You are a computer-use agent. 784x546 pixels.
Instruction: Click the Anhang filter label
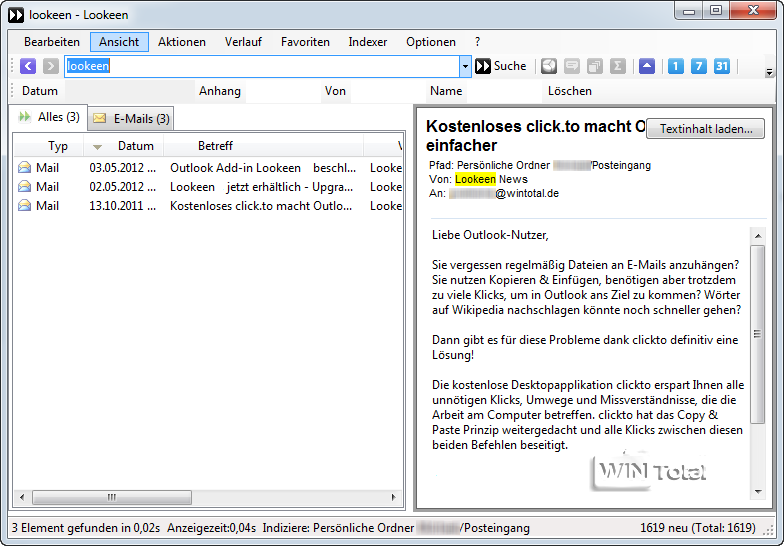coord(220,91)
